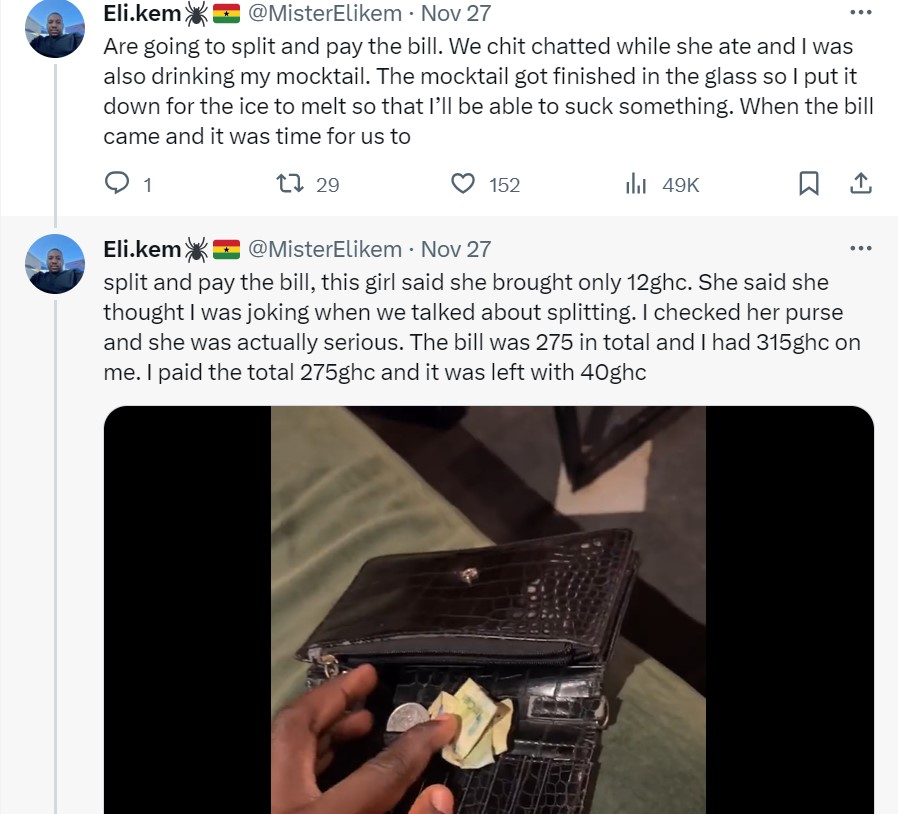Play the purse video in the second tweet

point(489,610)
